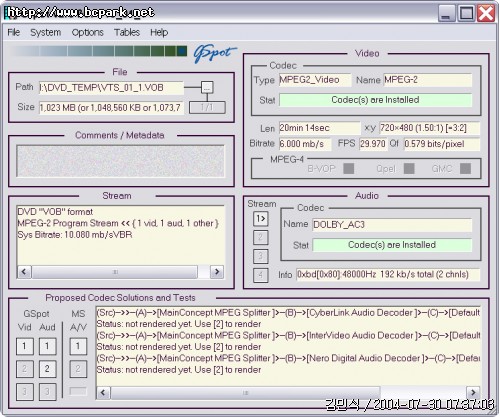Viewport: 500px width, 417px height.
Task: Click the Len field '20min 14sec'
Action: [319, 128]
